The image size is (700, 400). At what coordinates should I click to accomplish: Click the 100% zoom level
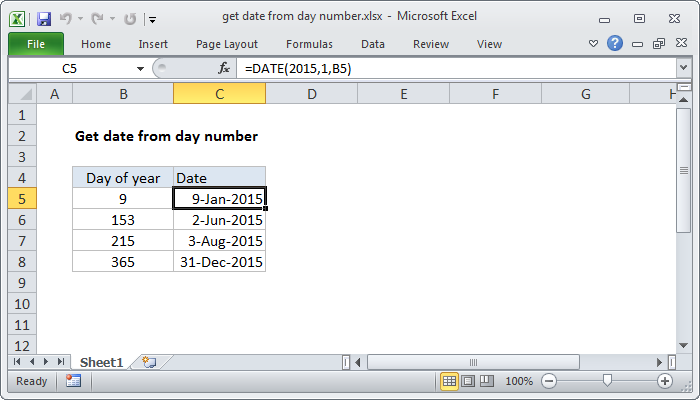tap(519, 381)
